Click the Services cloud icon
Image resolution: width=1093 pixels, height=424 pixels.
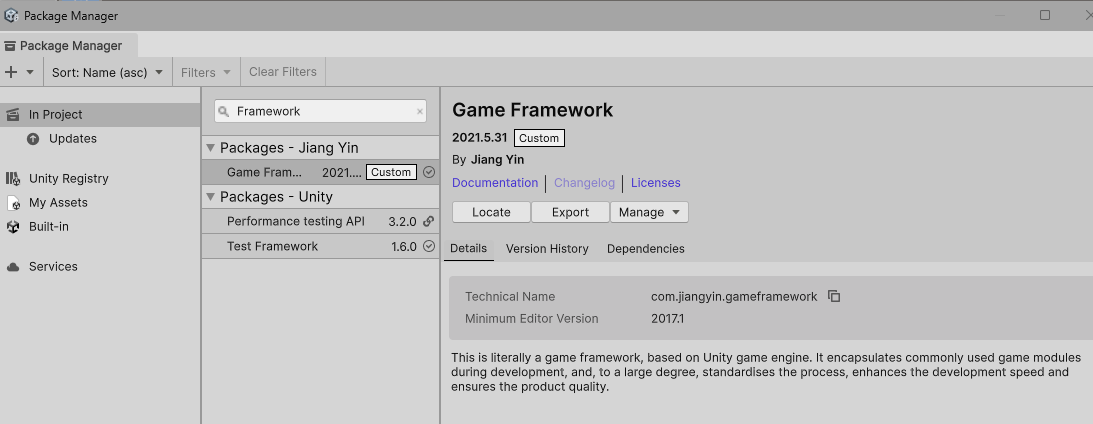(13, 267)
